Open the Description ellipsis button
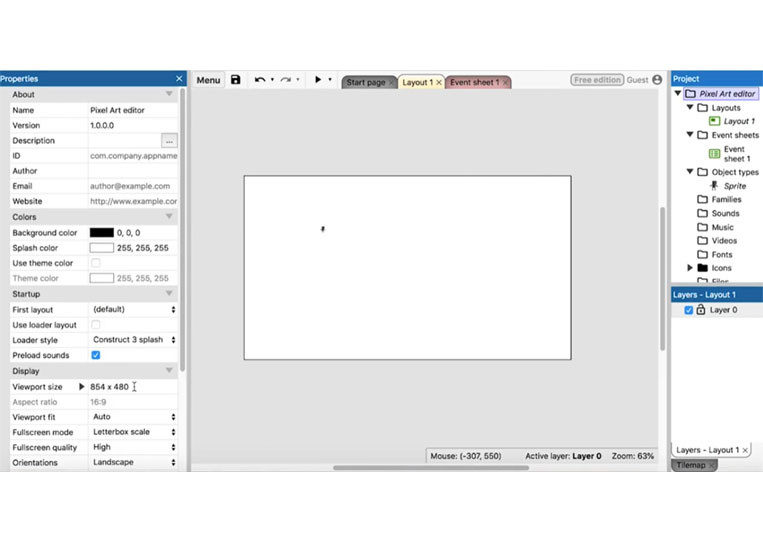This screenshot has width=763, height=541. click(x=169, y=141)
